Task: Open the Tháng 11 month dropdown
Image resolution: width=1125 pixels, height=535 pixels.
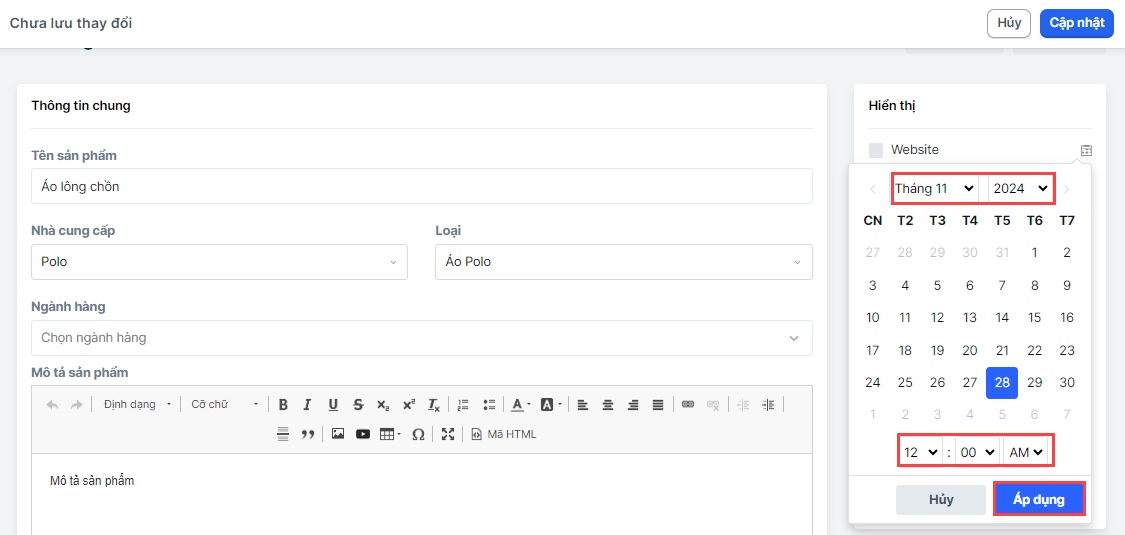Action: (x=935, y=188)
